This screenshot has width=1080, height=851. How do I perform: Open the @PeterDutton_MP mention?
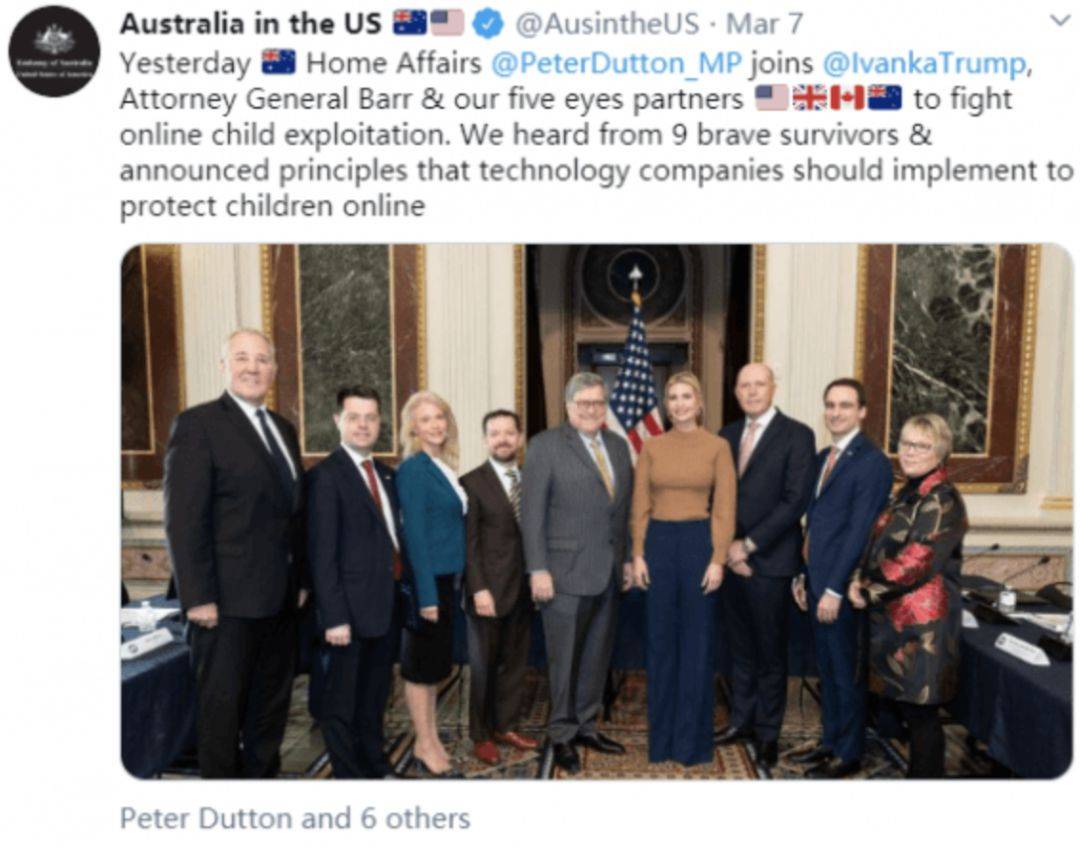[x=616, y=63]
